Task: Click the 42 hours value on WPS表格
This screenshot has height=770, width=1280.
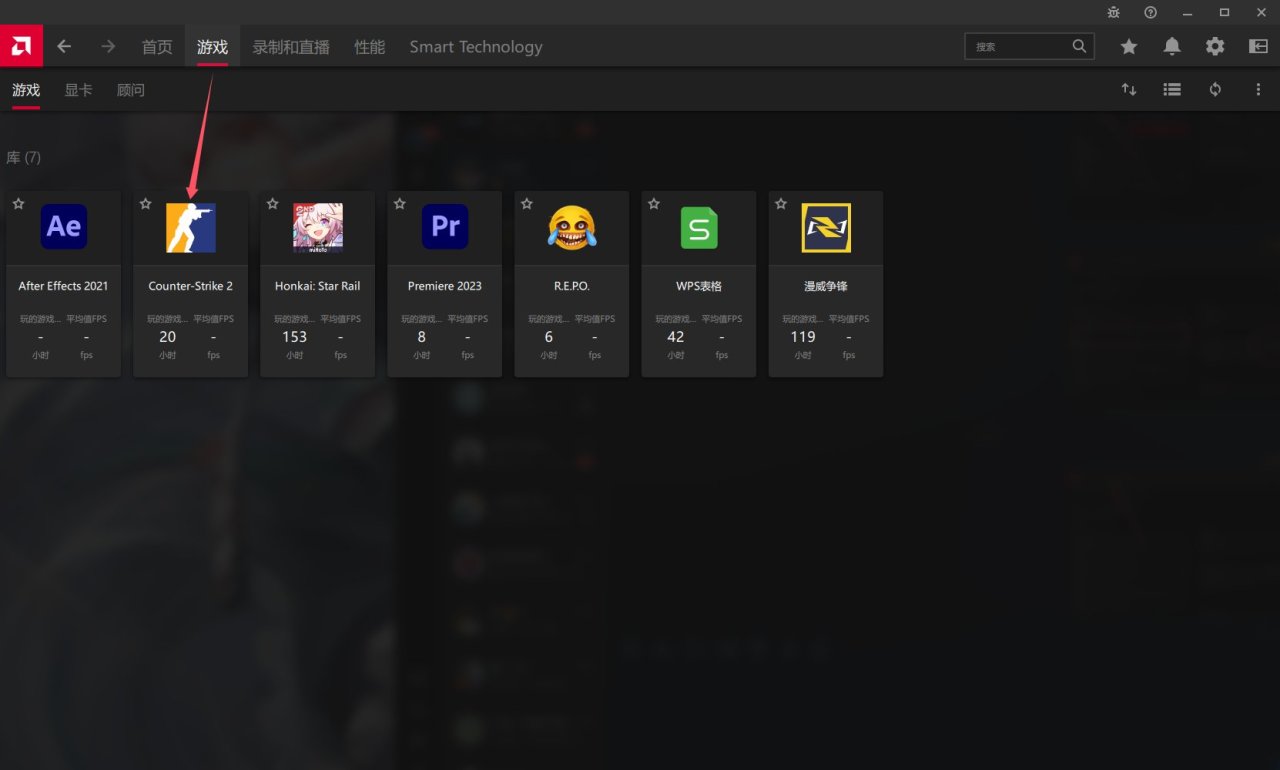Action: click(676, 337)
